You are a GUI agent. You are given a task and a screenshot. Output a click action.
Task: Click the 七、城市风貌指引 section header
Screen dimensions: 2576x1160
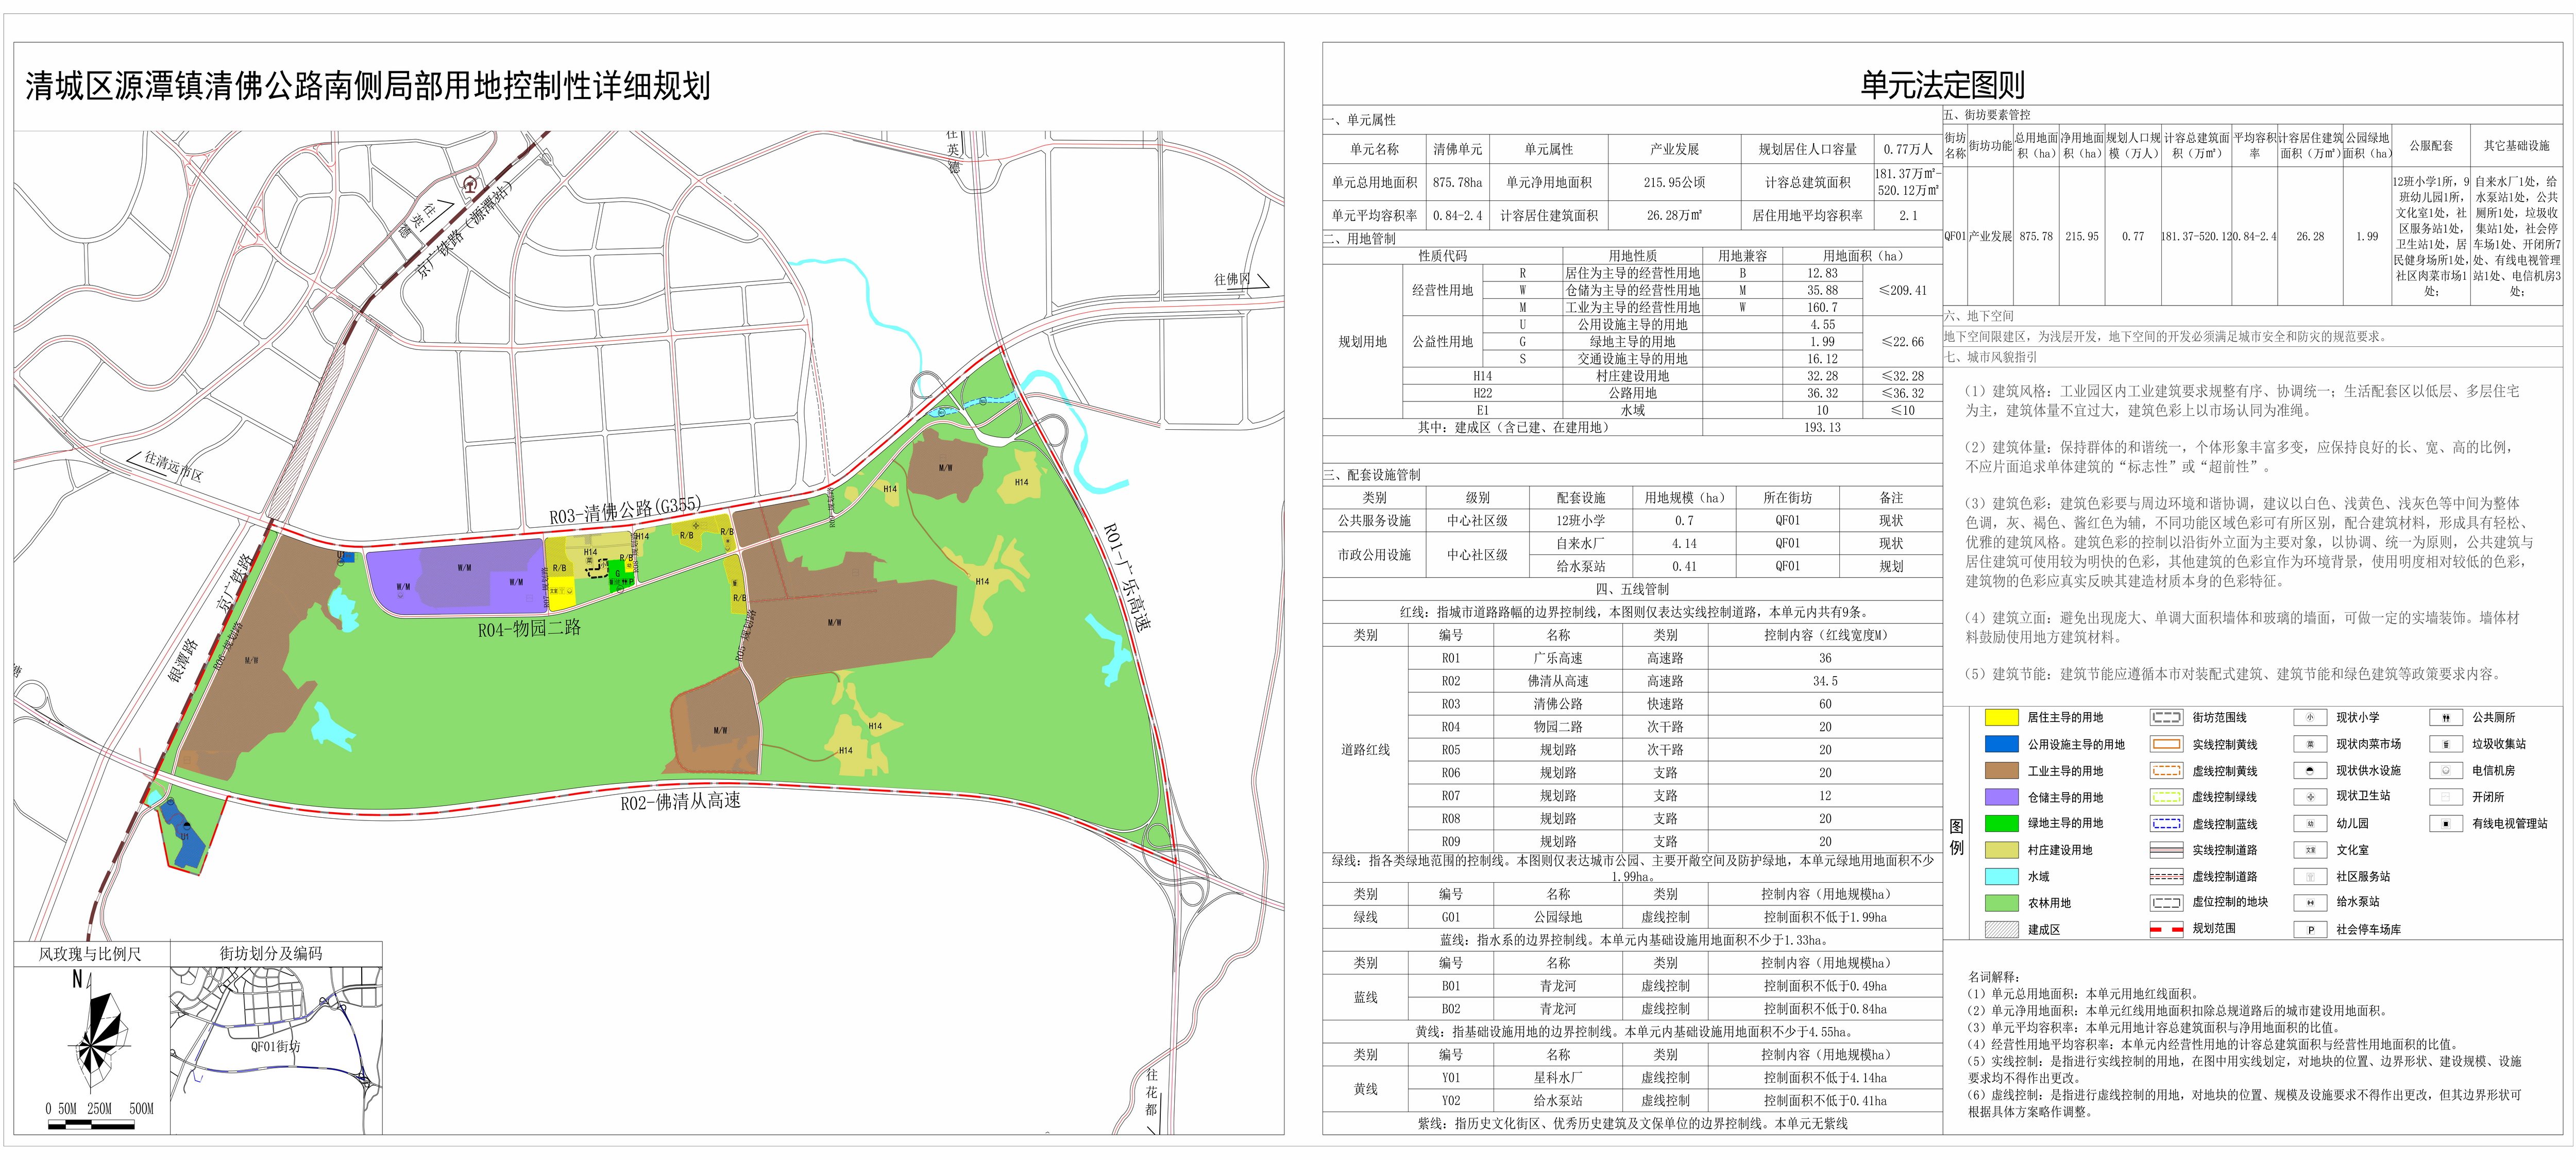tap(1991, 357)
